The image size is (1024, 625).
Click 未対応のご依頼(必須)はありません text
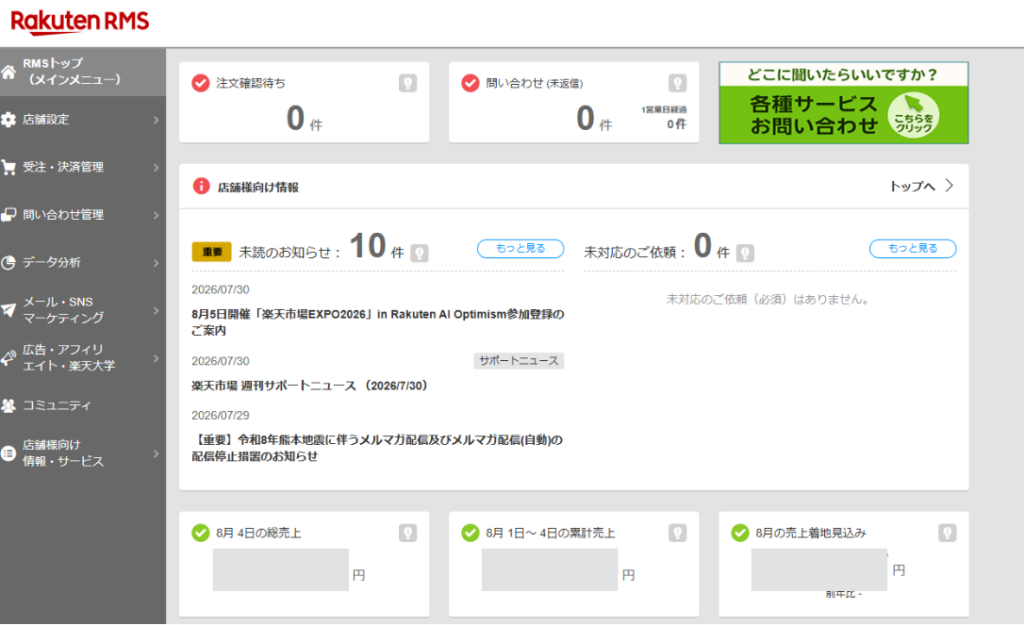click(x=767, y=299)
